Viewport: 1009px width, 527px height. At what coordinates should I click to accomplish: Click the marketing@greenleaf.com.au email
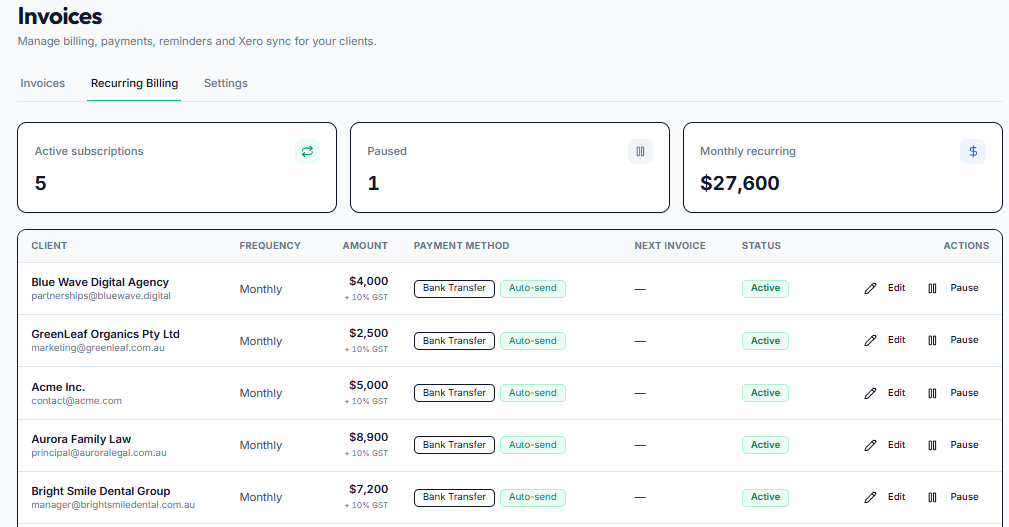(x=98, y=348)
